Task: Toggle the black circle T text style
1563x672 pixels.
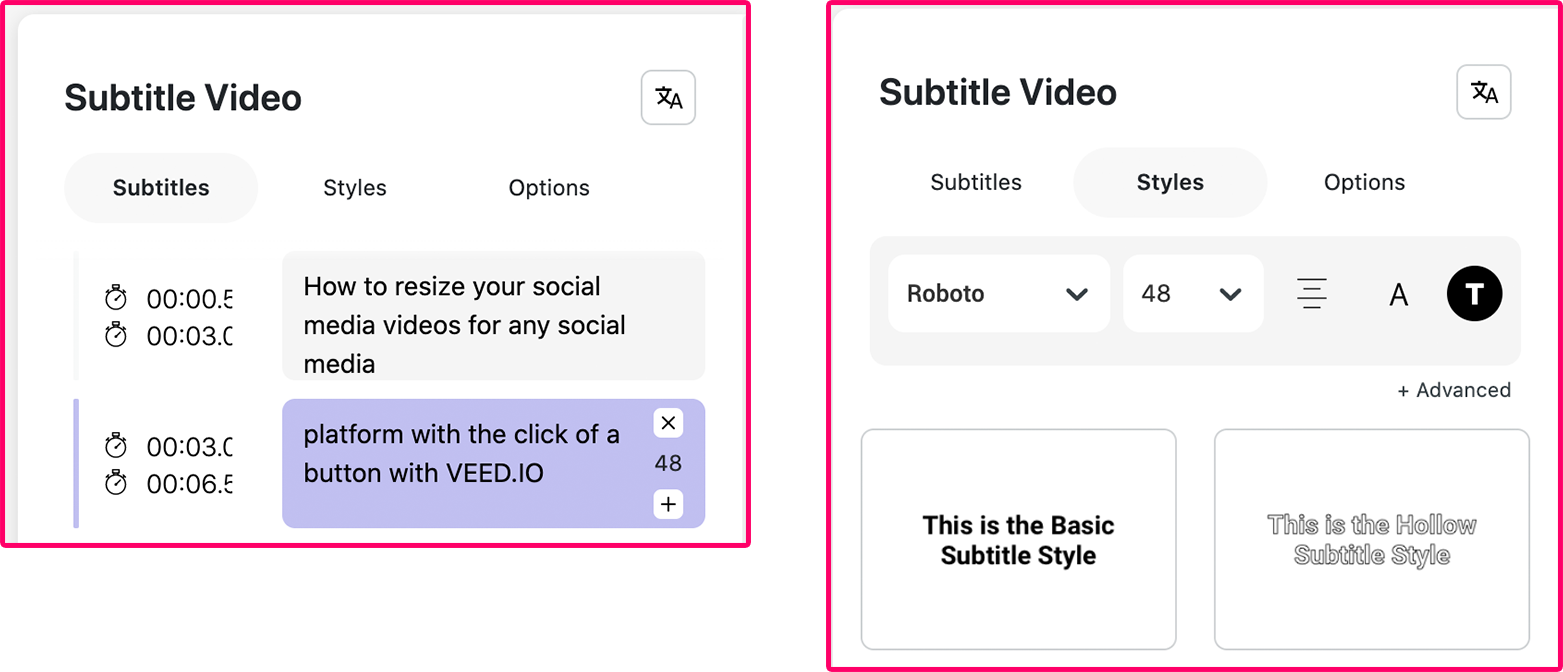Action: (1474, 293)
